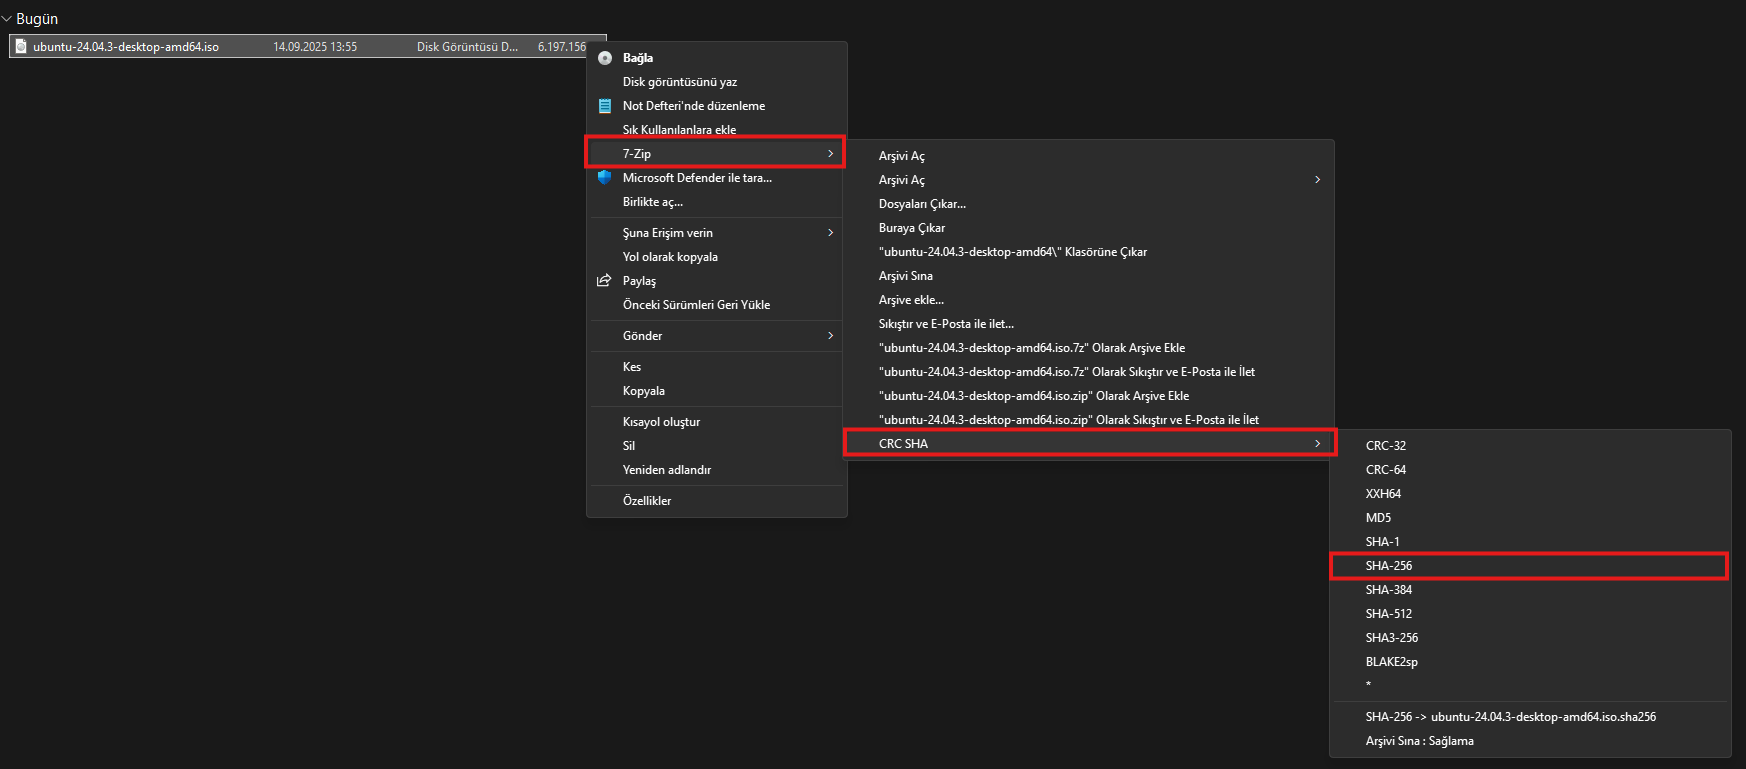Expand the 7-Zip submenu arrow
Image resolution: width=1746 pixels, height=769 pixels.
tap(830, 154)
